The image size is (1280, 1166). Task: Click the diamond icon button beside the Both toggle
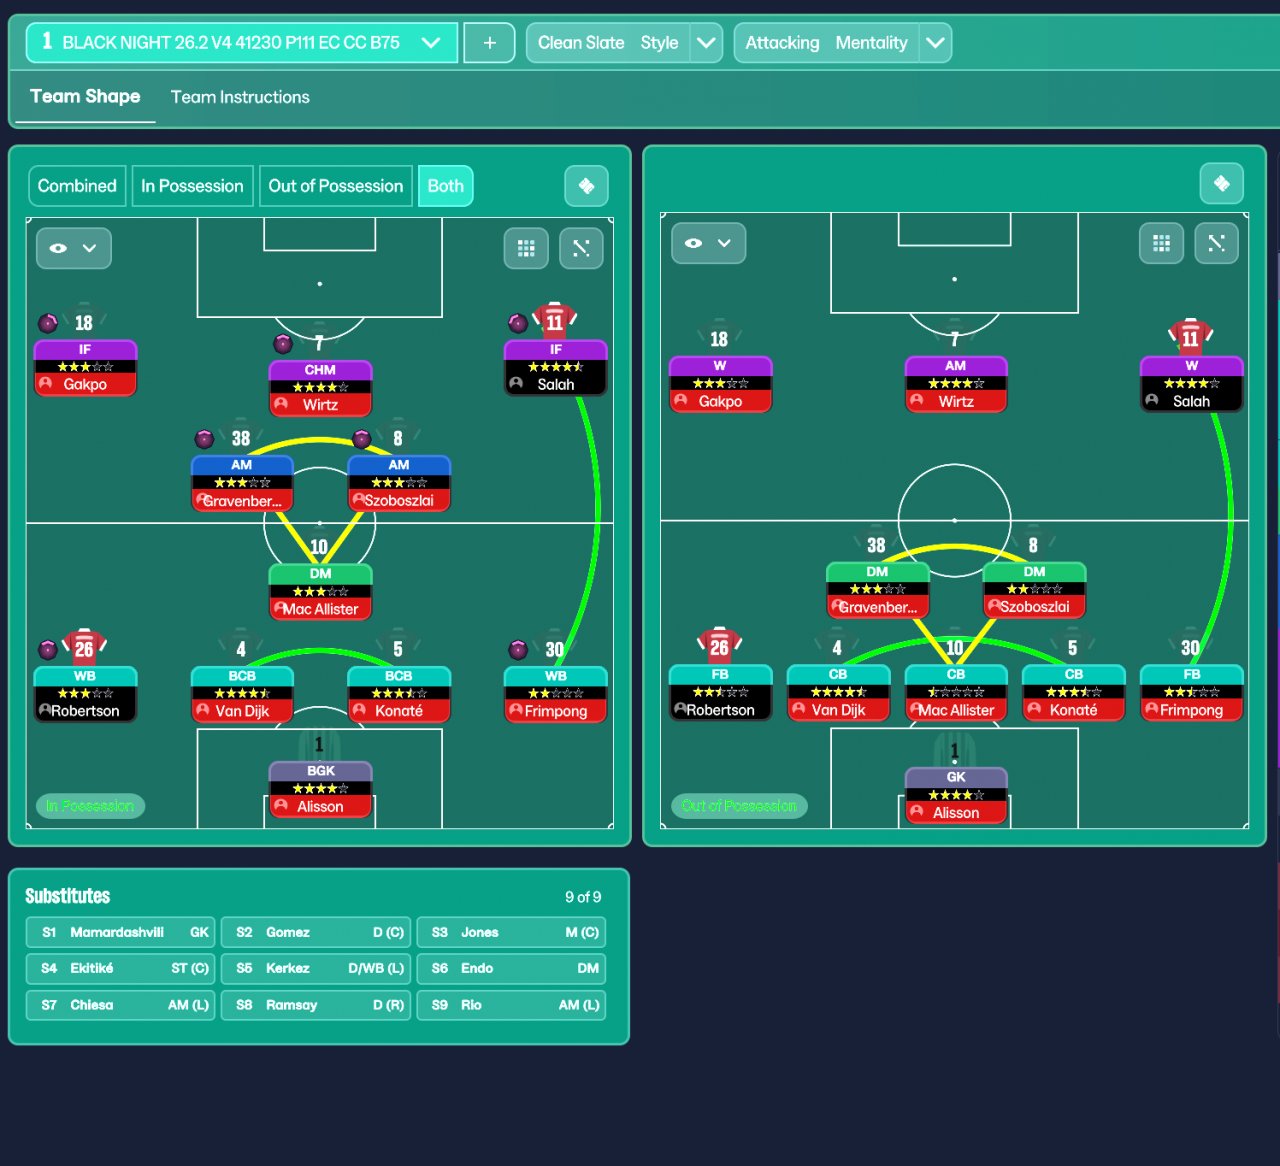click(586, 186)
